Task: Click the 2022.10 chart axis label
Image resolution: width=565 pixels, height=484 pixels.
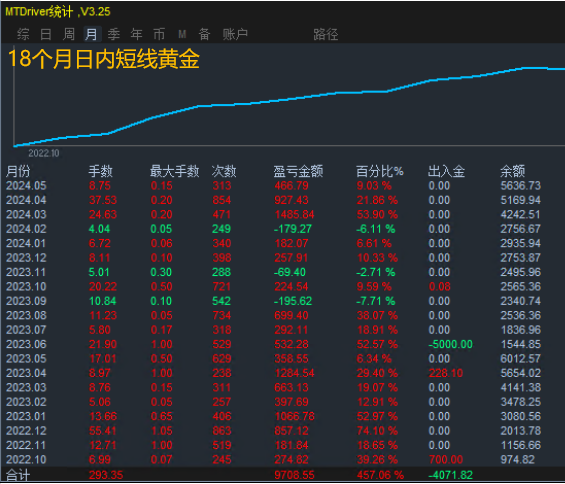Action: tap(44, 154)
